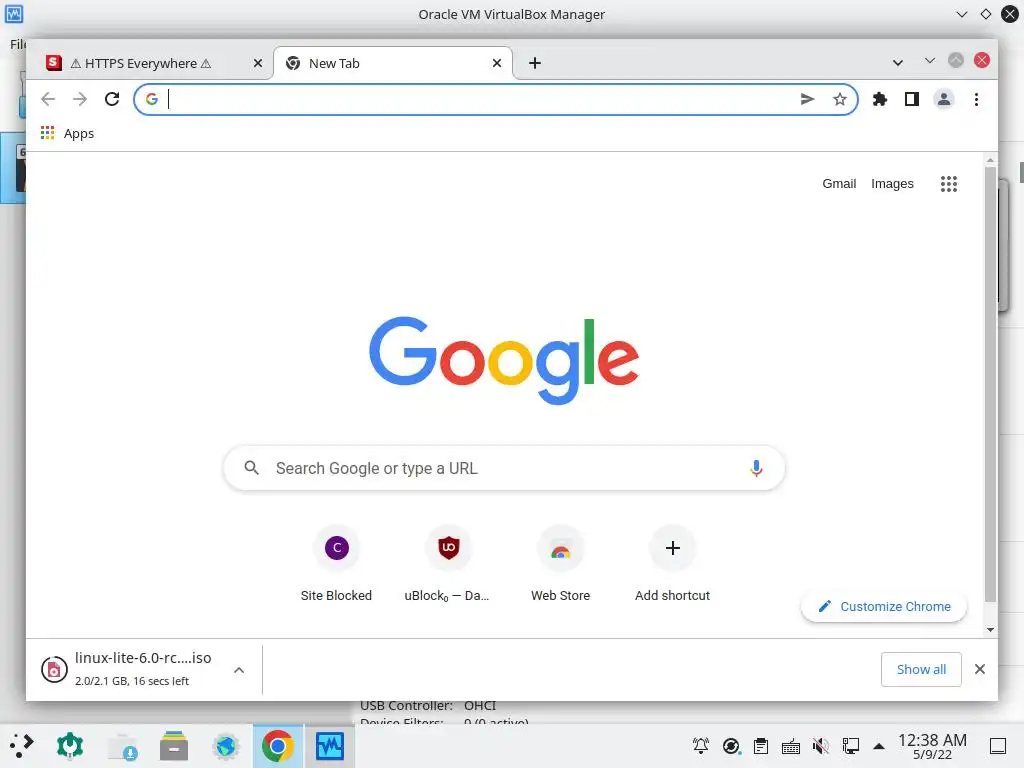Open the Chrome profile avatar
The height and width of the screenshot is (768, 1024).
point(944,99)
